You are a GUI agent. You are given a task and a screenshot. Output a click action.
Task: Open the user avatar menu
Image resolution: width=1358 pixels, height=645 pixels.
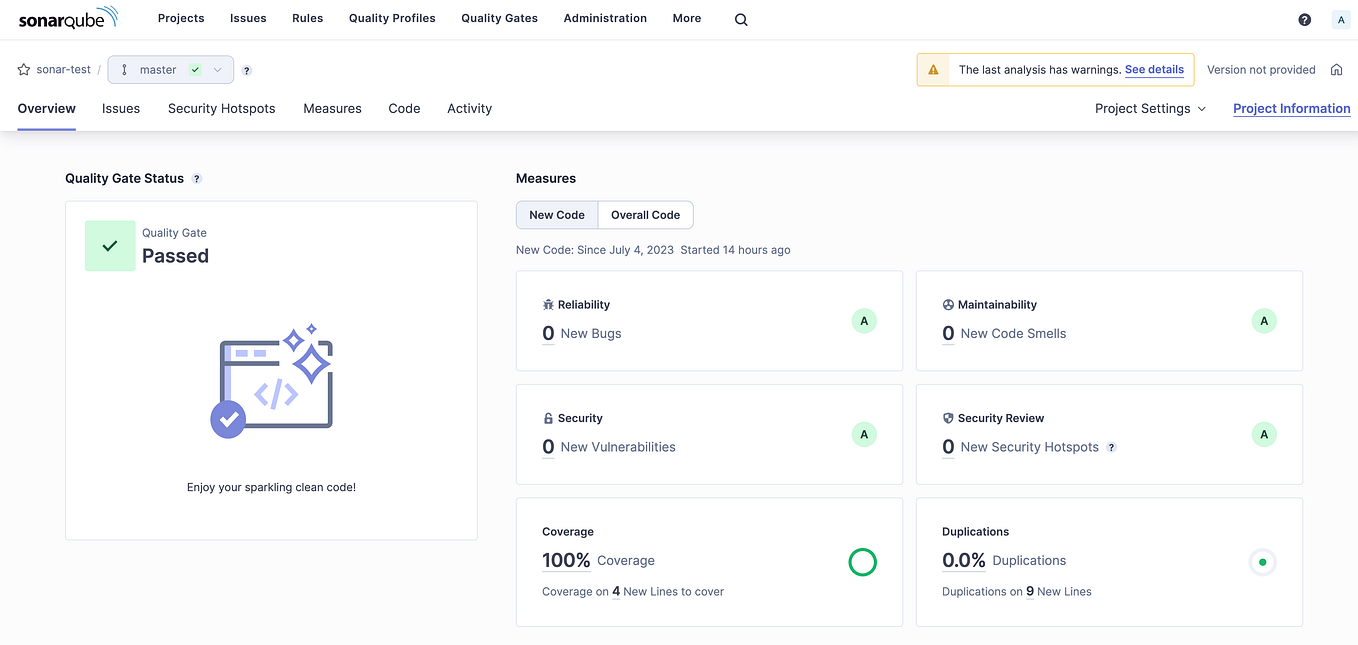1341,19
